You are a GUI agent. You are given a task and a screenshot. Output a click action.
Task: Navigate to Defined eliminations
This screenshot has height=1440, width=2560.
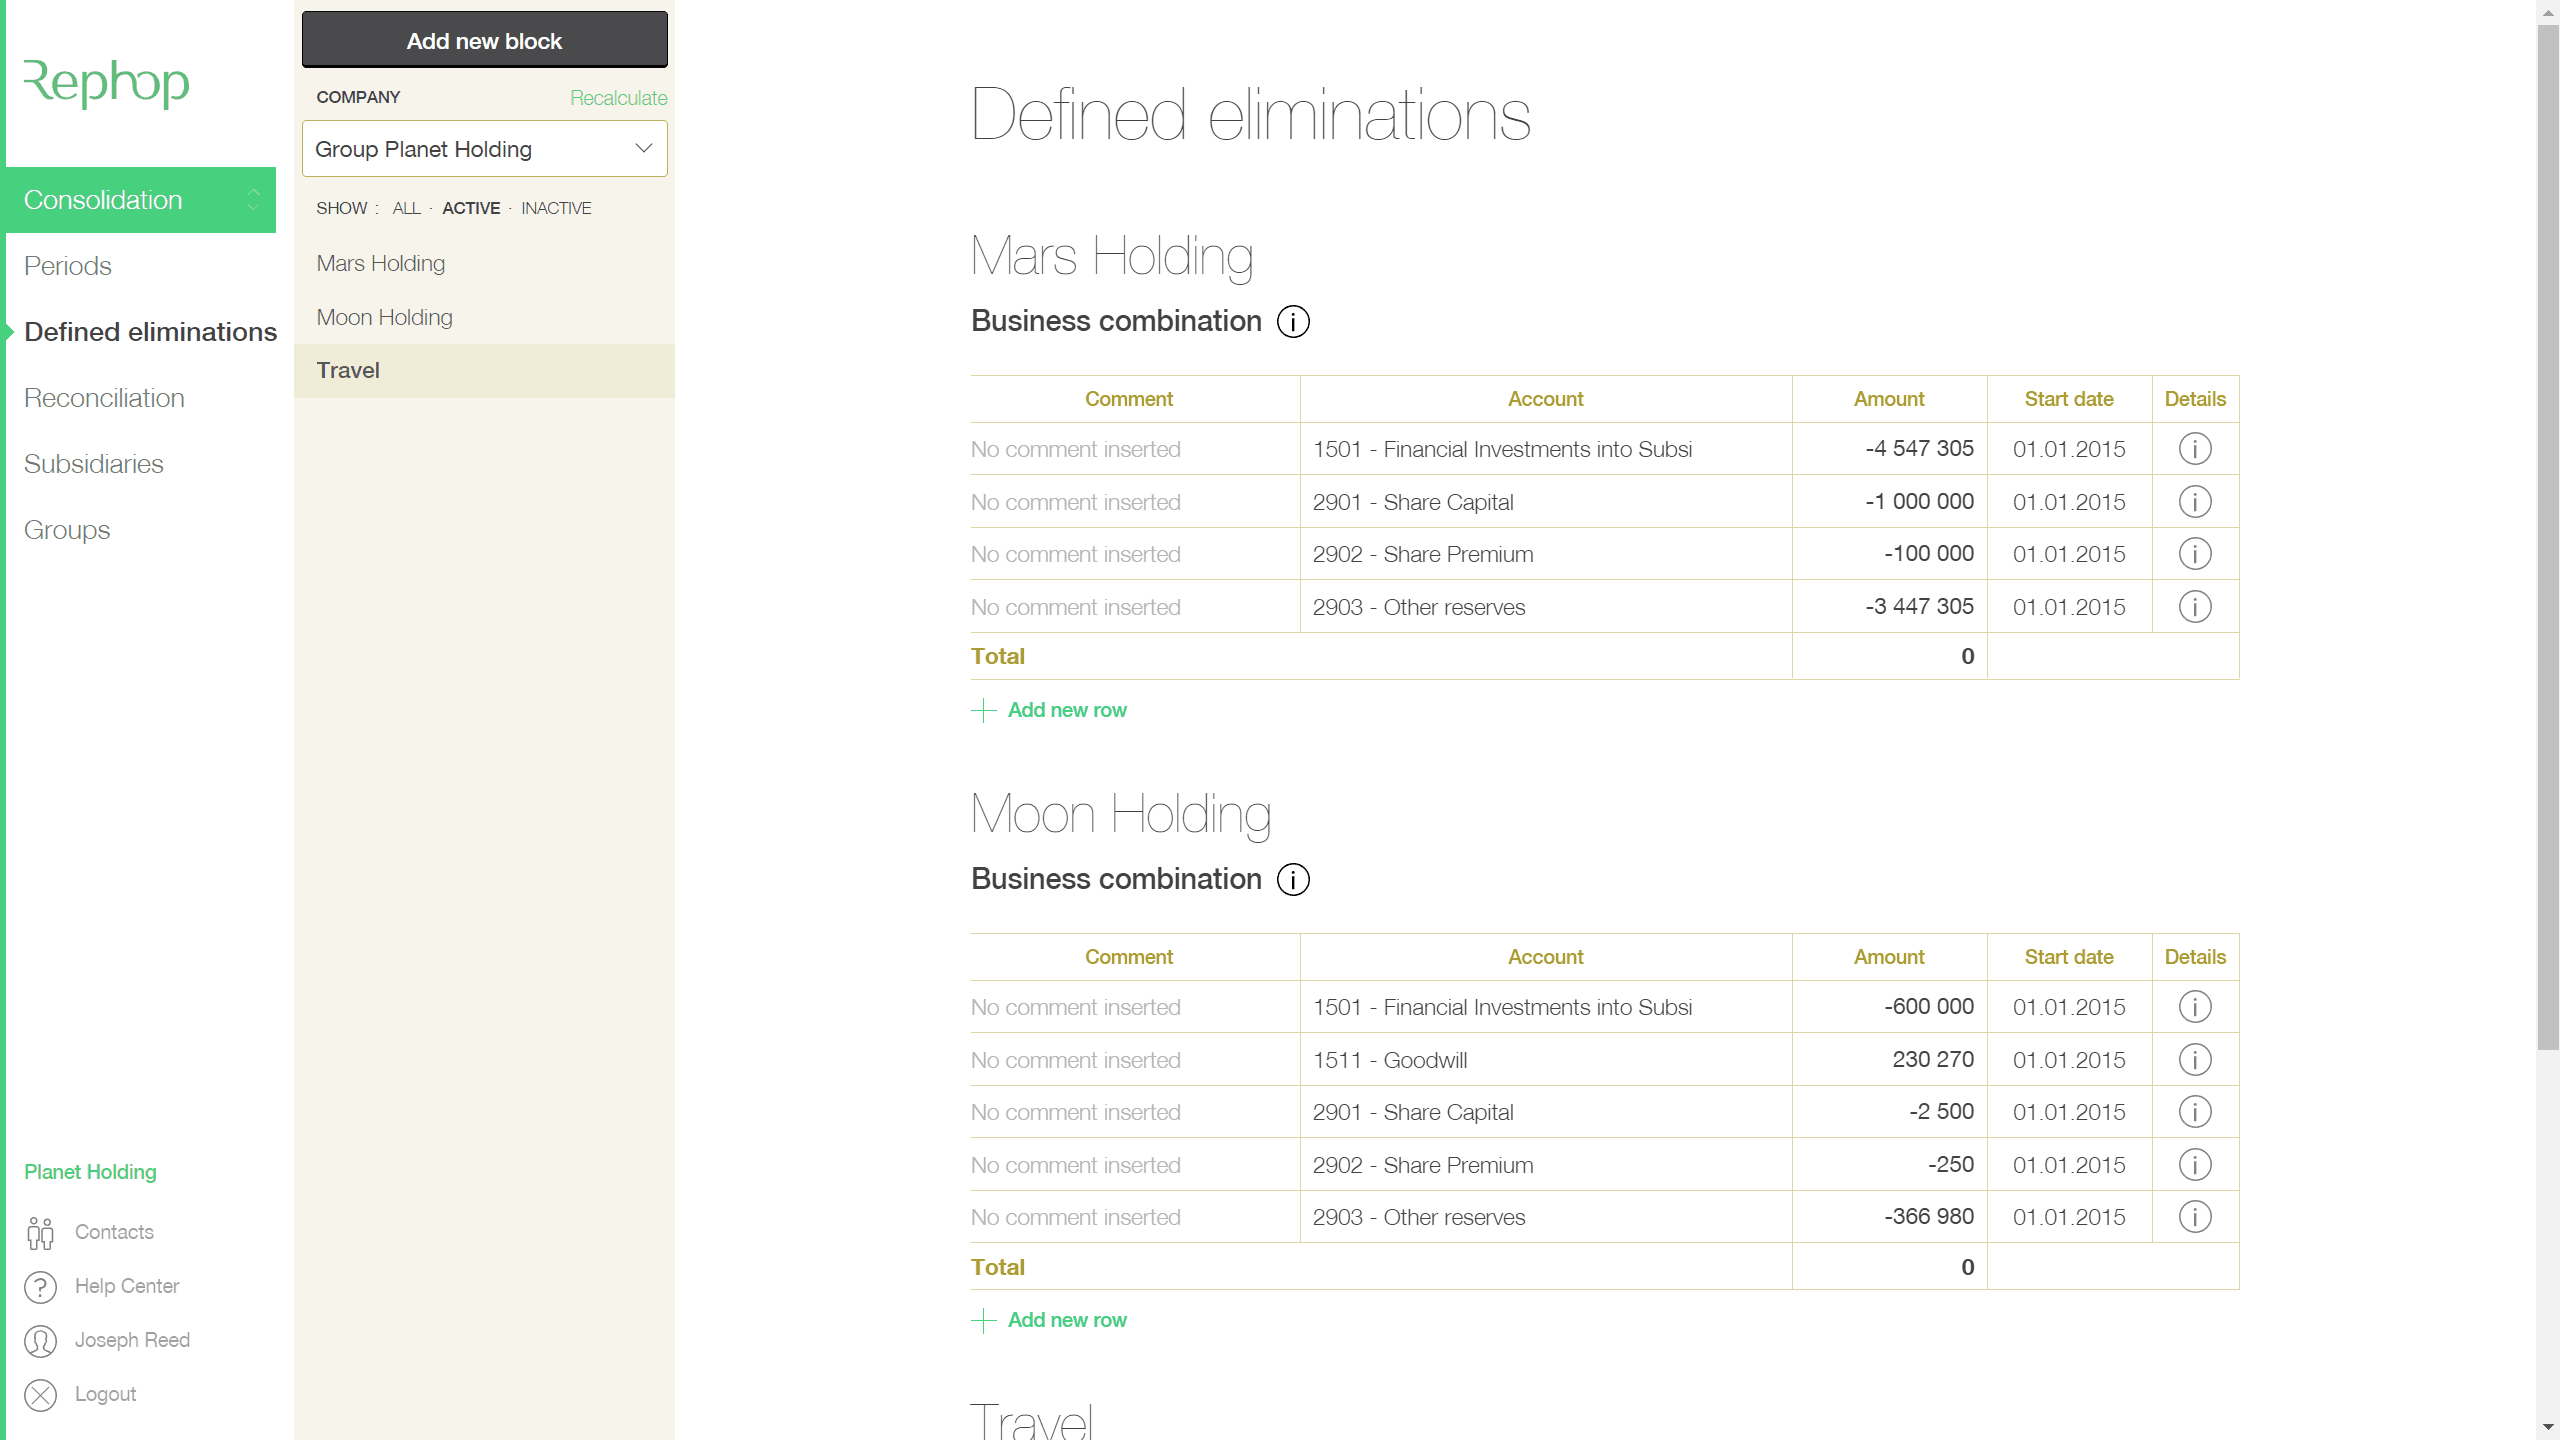point(150,331)
